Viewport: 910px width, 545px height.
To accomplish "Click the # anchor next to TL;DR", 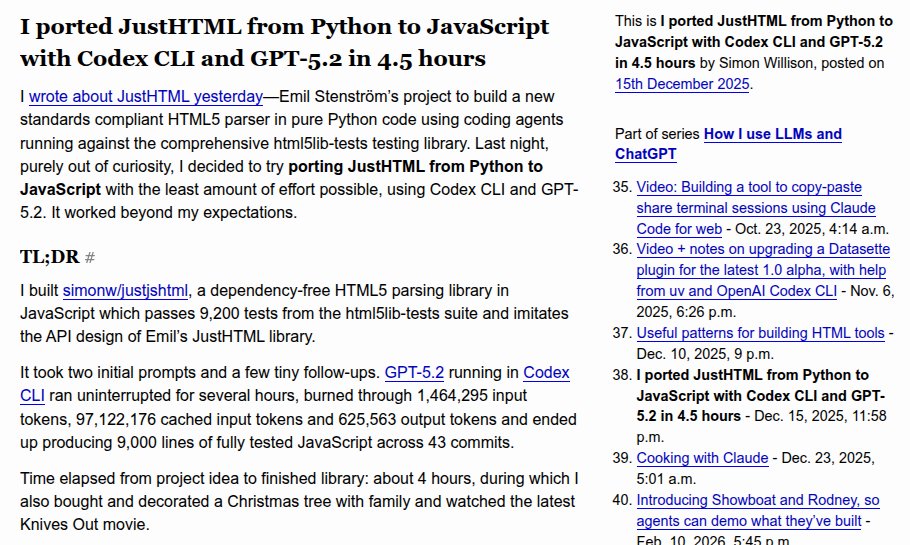I will coord(89,257).
